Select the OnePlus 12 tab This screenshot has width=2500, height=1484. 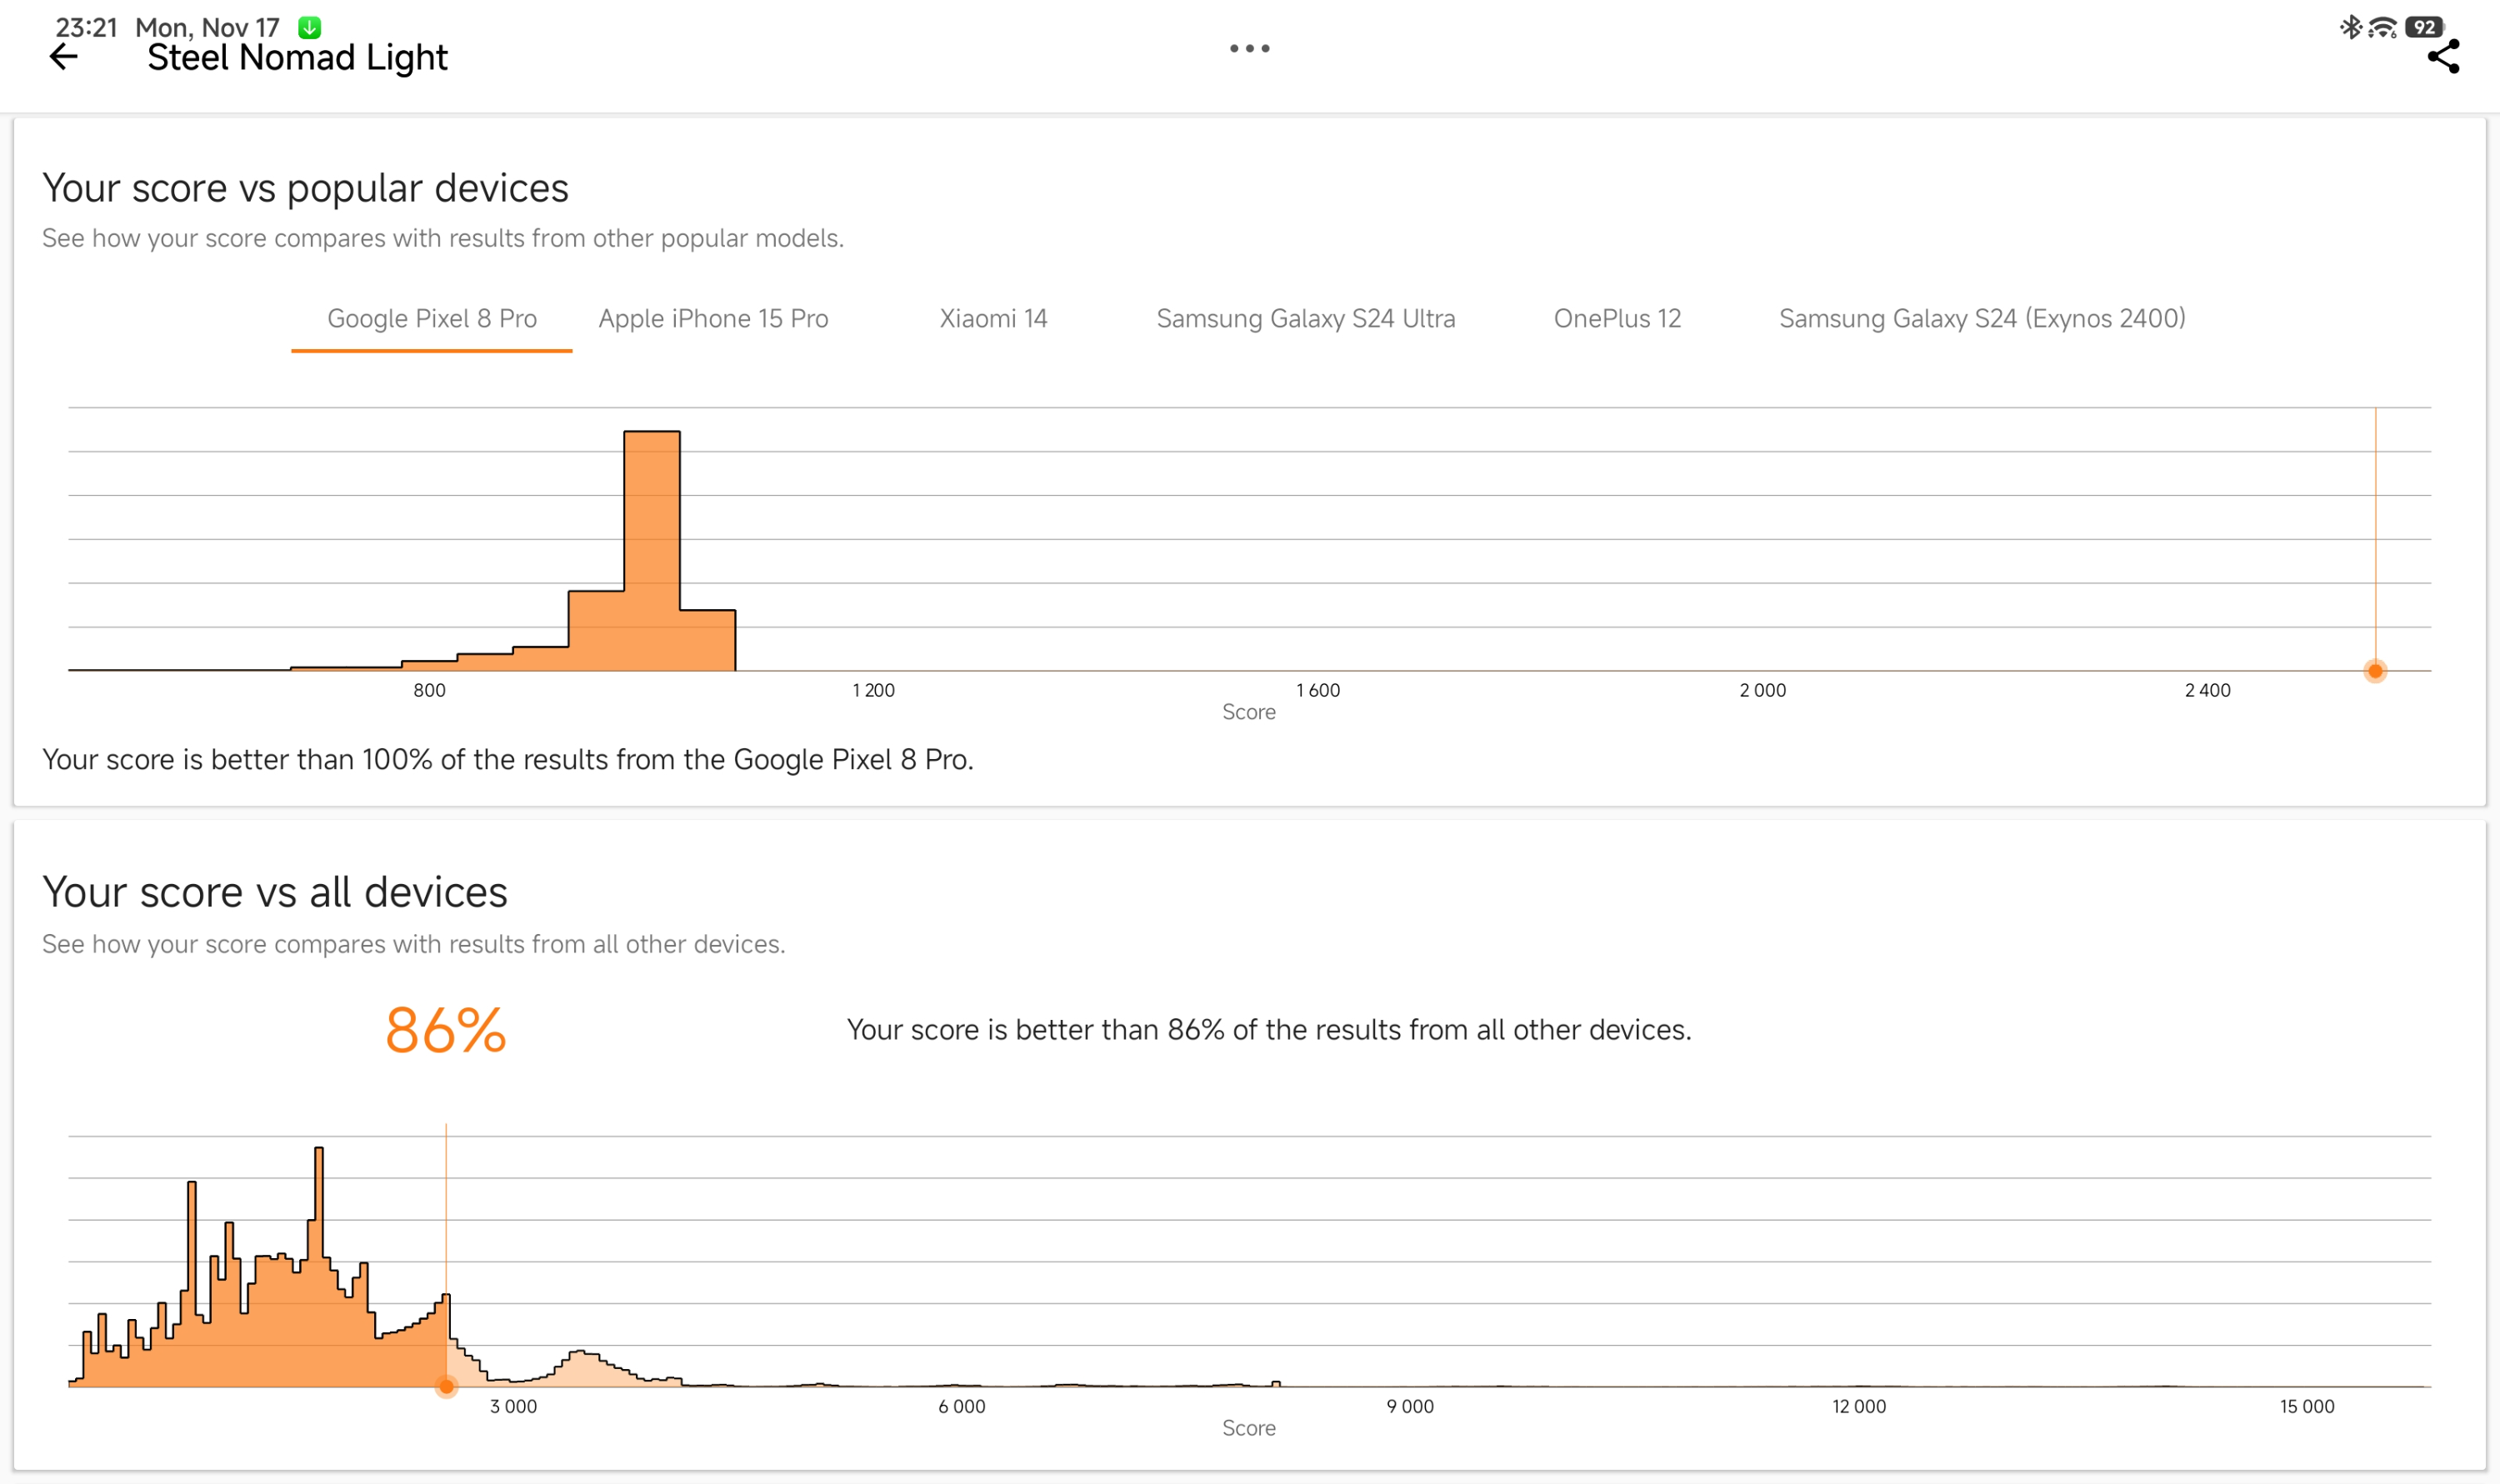[x=1617, y=318]
